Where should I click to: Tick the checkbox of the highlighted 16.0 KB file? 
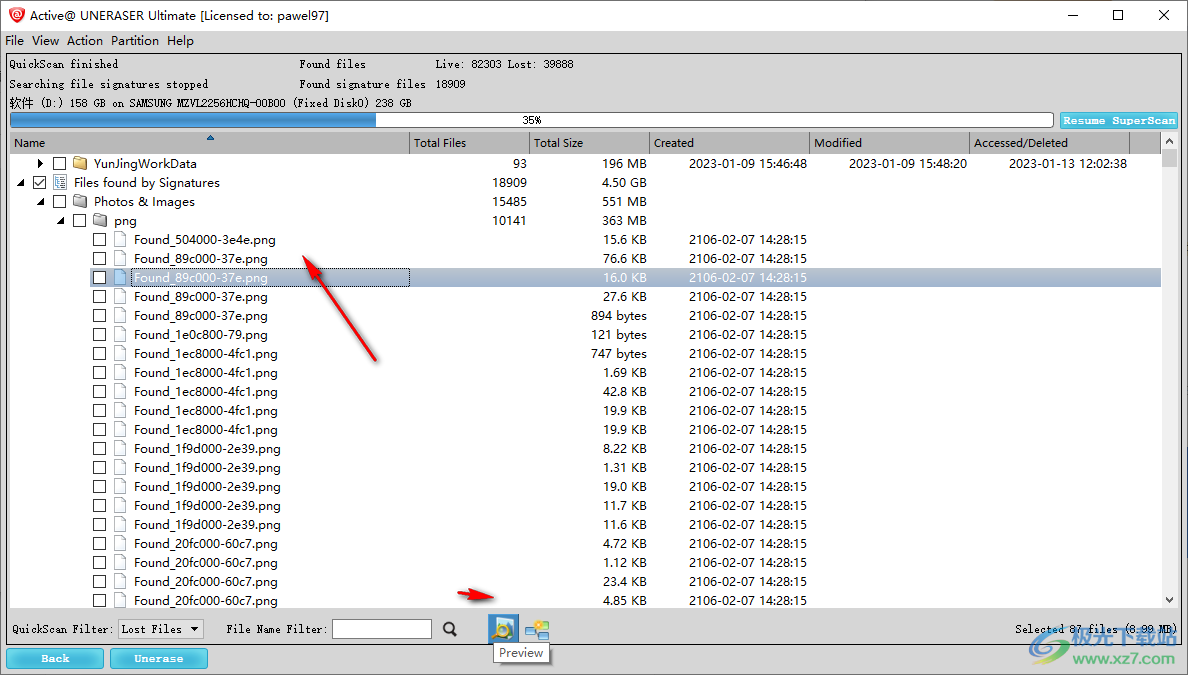click(99, 277)
